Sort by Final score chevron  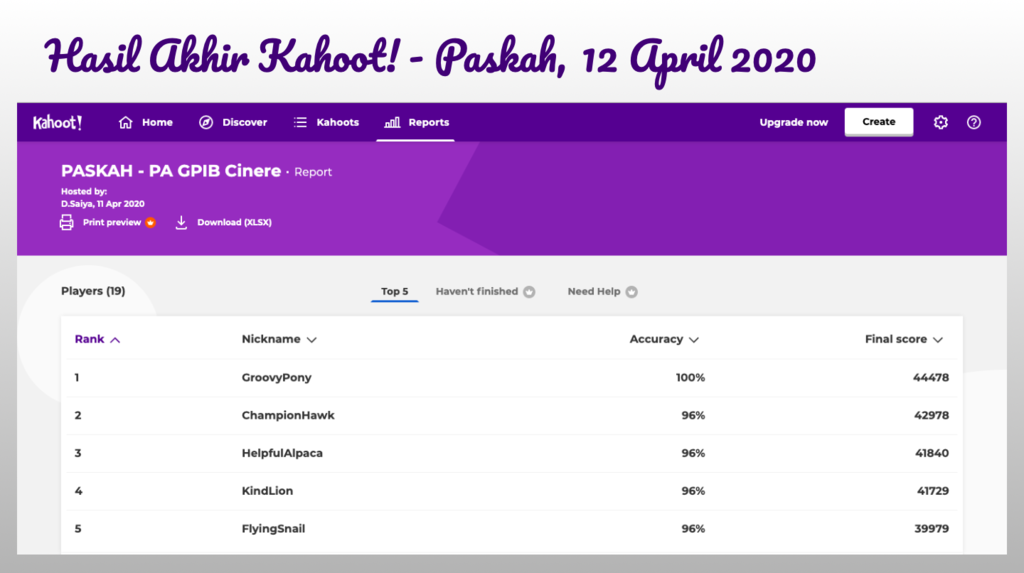coord(938,340)
